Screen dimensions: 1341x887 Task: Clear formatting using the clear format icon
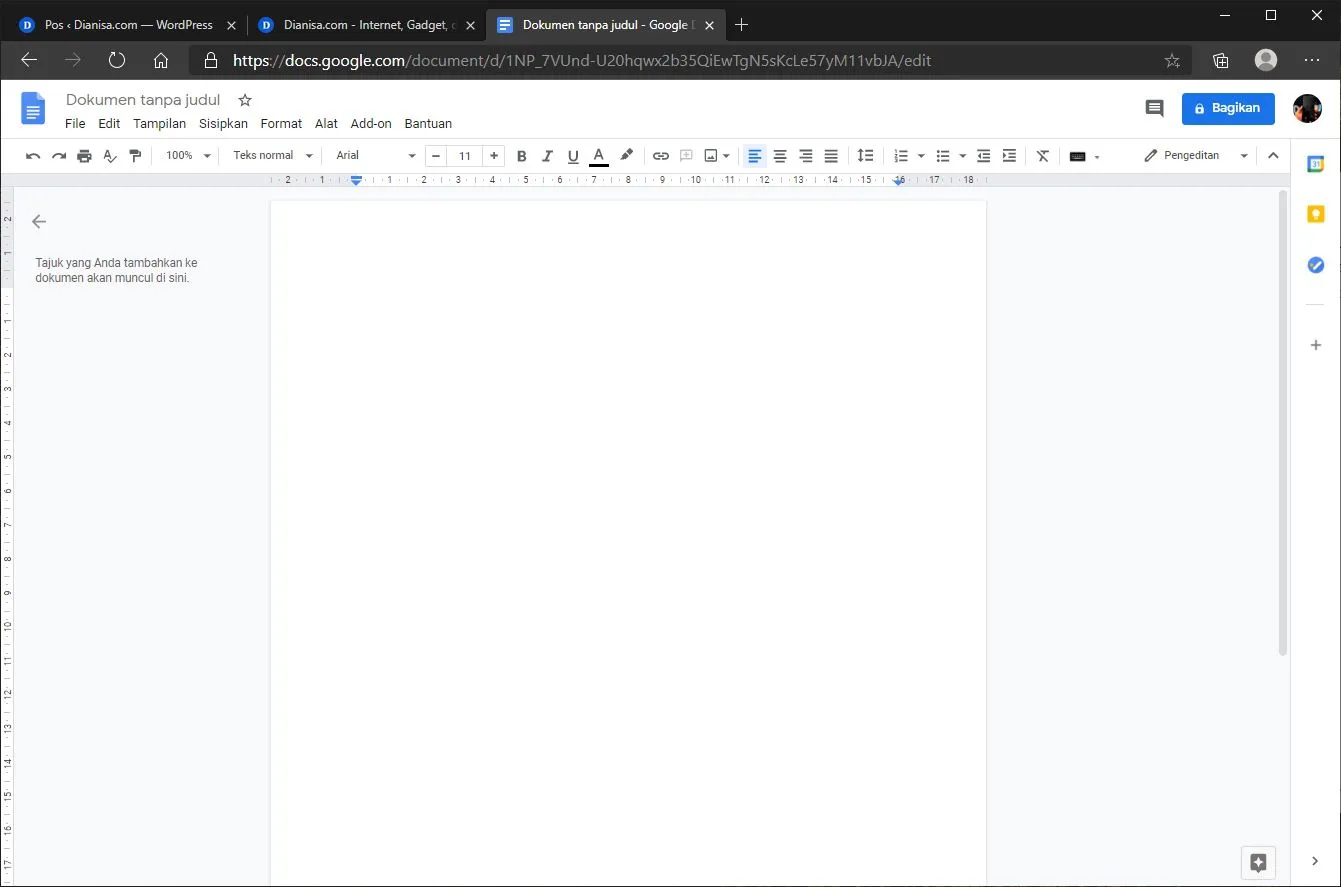[x=1042, y=156]
